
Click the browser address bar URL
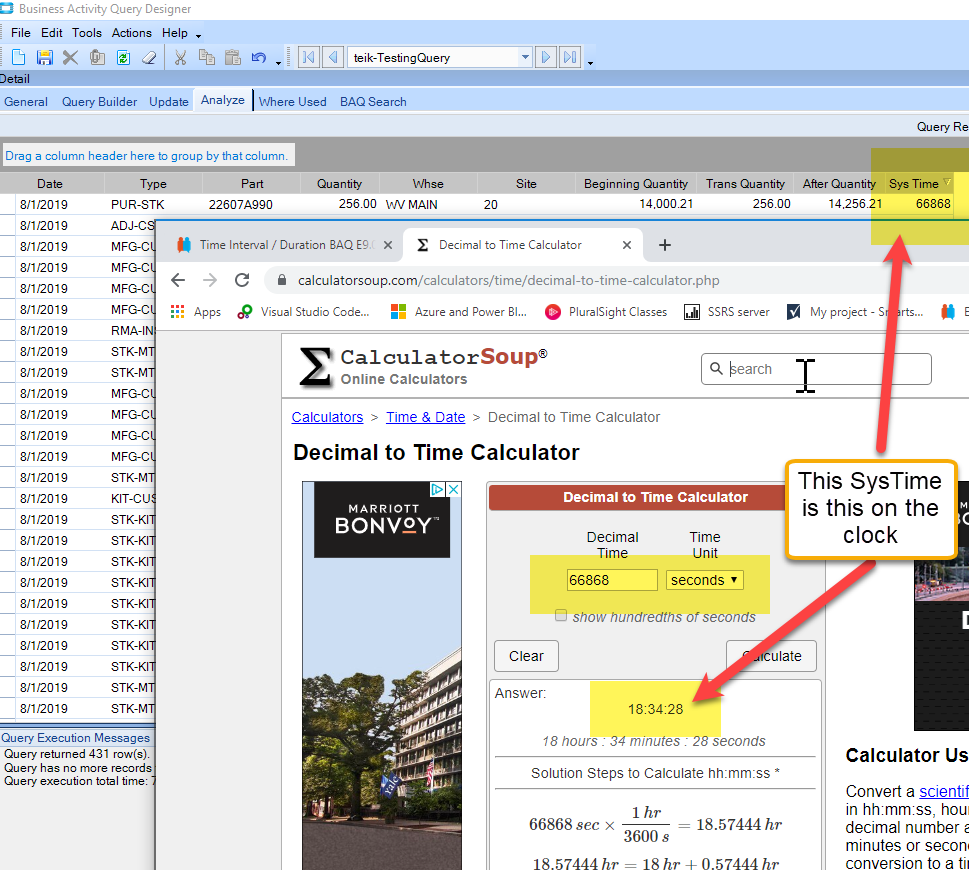(509, 281)
